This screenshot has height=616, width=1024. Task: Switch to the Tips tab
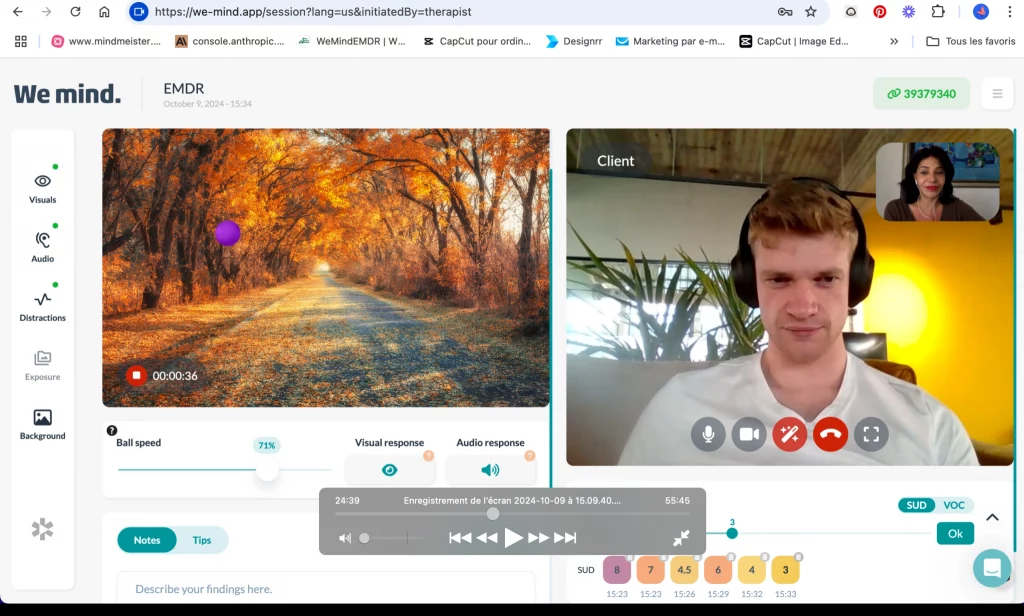pyautogui.click(x=202, y=540)
